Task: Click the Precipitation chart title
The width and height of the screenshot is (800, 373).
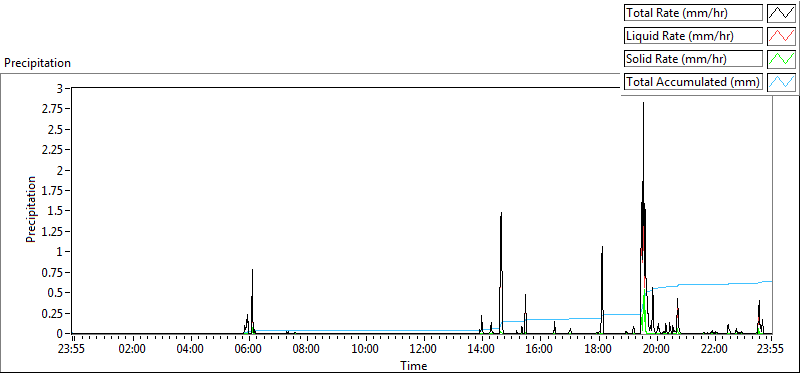Action: (x=37, y=63)
